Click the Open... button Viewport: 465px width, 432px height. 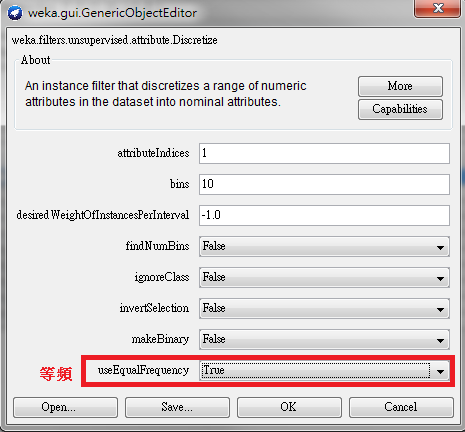pos(65,407)
